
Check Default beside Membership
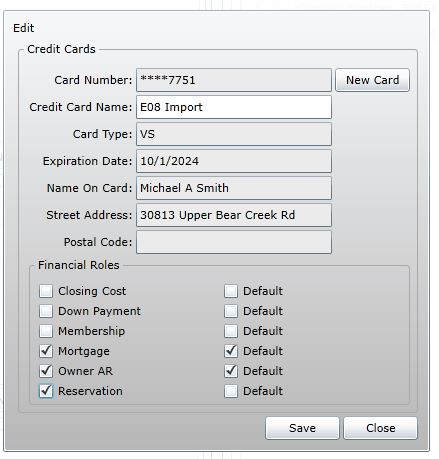231,331
